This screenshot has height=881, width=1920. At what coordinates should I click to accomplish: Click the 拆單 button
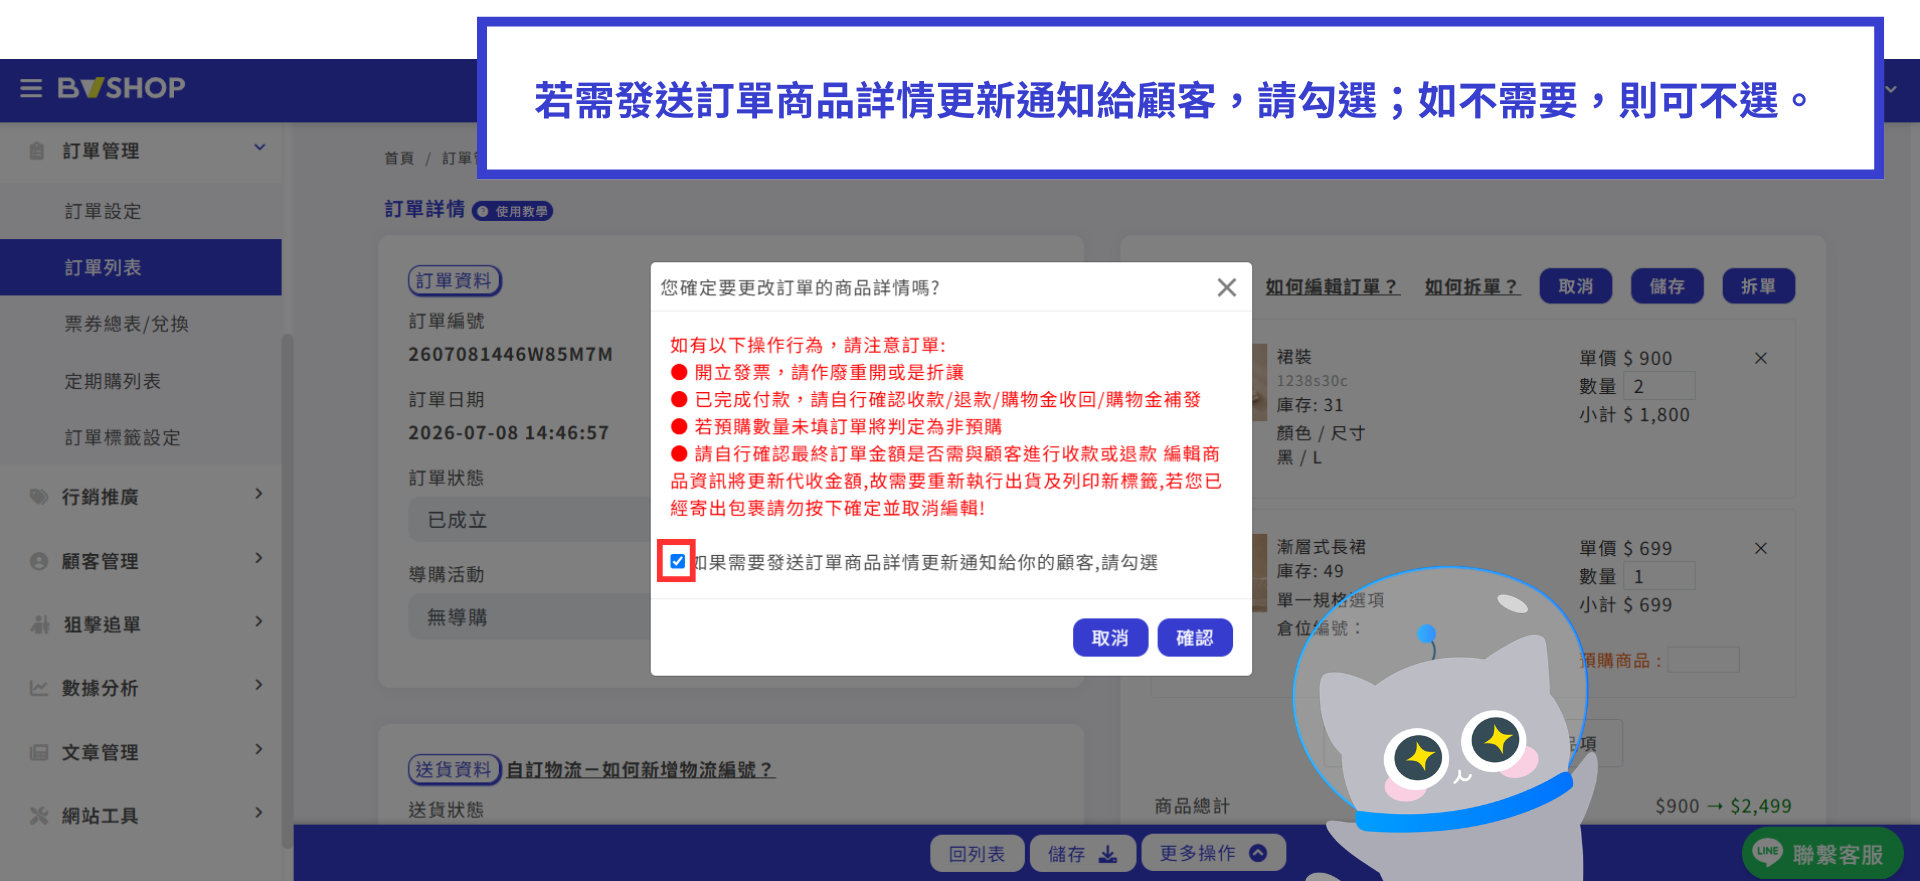tap(1758, 286)
